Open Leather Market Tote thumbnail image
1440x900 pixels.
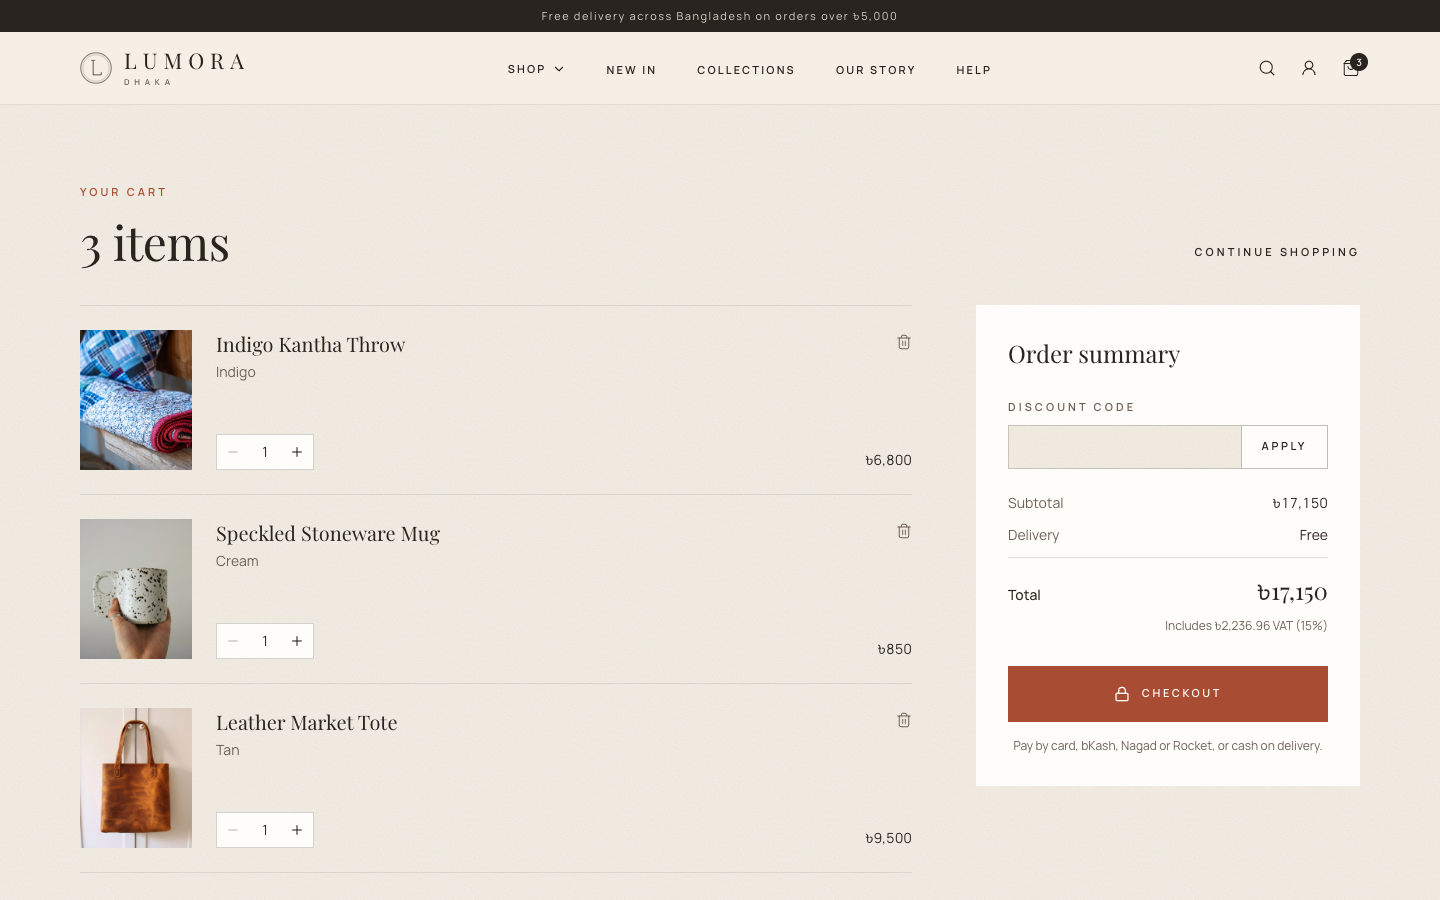click(x=136, y=778)
